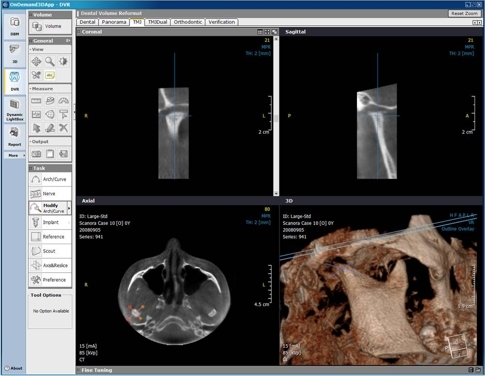Viewport: 485px width, 376px height.
Task: Collapse the Measure section
Action: click(50, 89)
